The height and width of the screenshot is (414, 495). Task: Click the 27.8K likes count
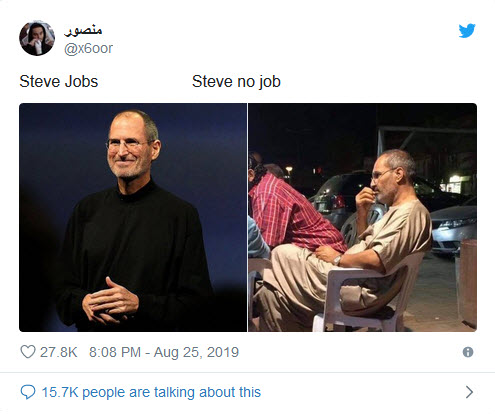click(x=59, y=352)
